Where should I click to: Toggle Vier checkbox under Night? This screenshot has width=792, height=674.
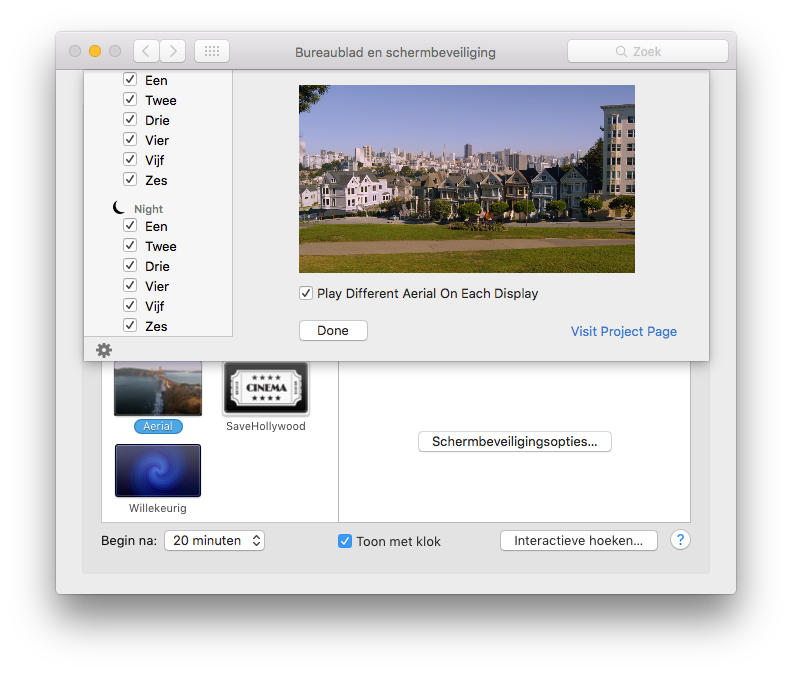click(x=130, y=285)
